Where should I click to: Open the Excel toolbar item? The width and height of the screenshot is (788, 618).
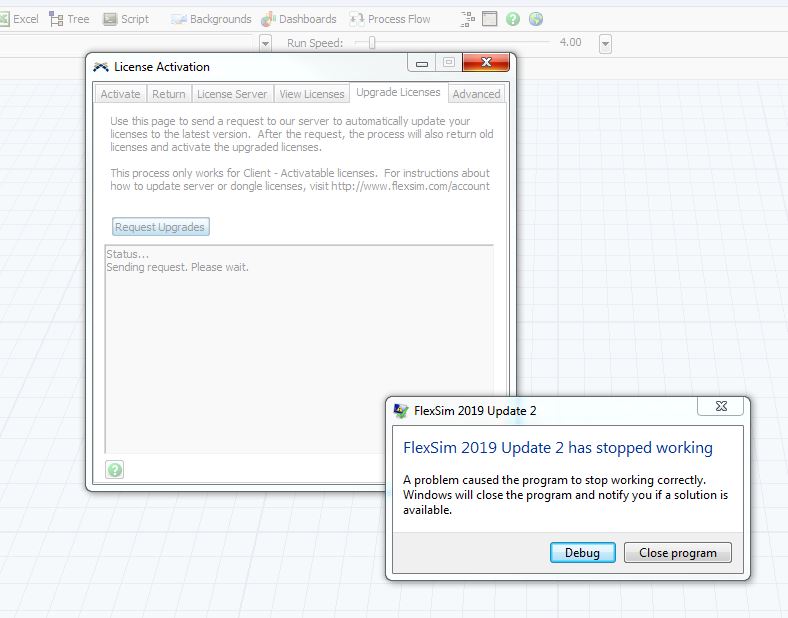click(19, 19)
